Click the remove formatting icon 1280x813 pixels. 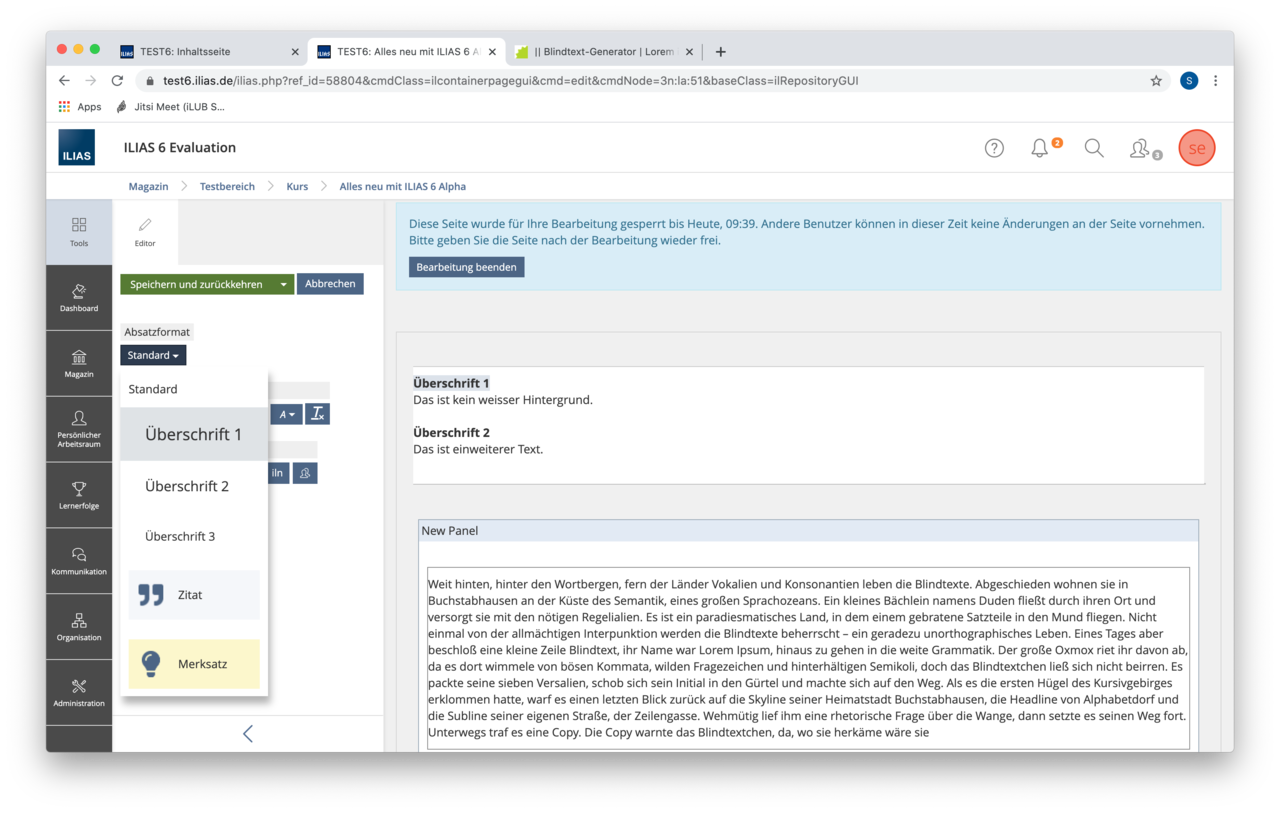[x=317, y=414]
